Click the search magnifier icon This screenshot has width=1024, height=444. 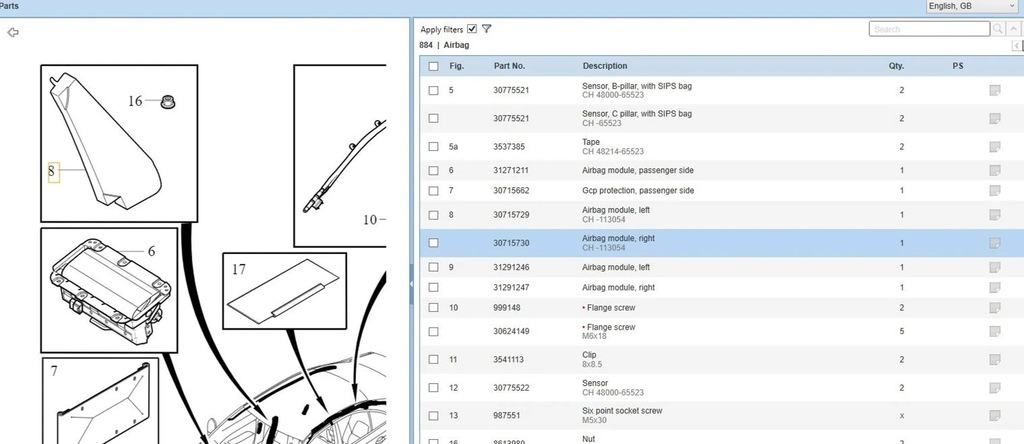coord(998,29)
